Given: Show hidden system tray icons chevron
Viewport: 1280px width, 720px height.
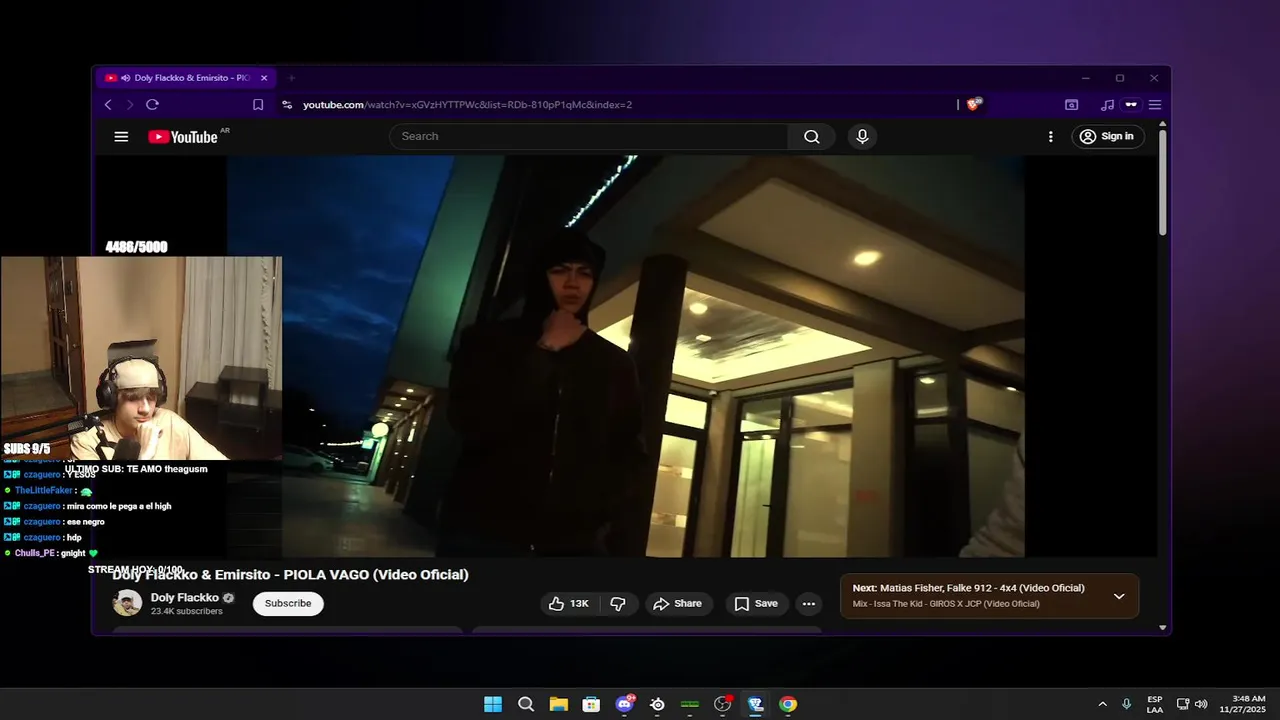Looking at the screenshot, I should 1102,704.
